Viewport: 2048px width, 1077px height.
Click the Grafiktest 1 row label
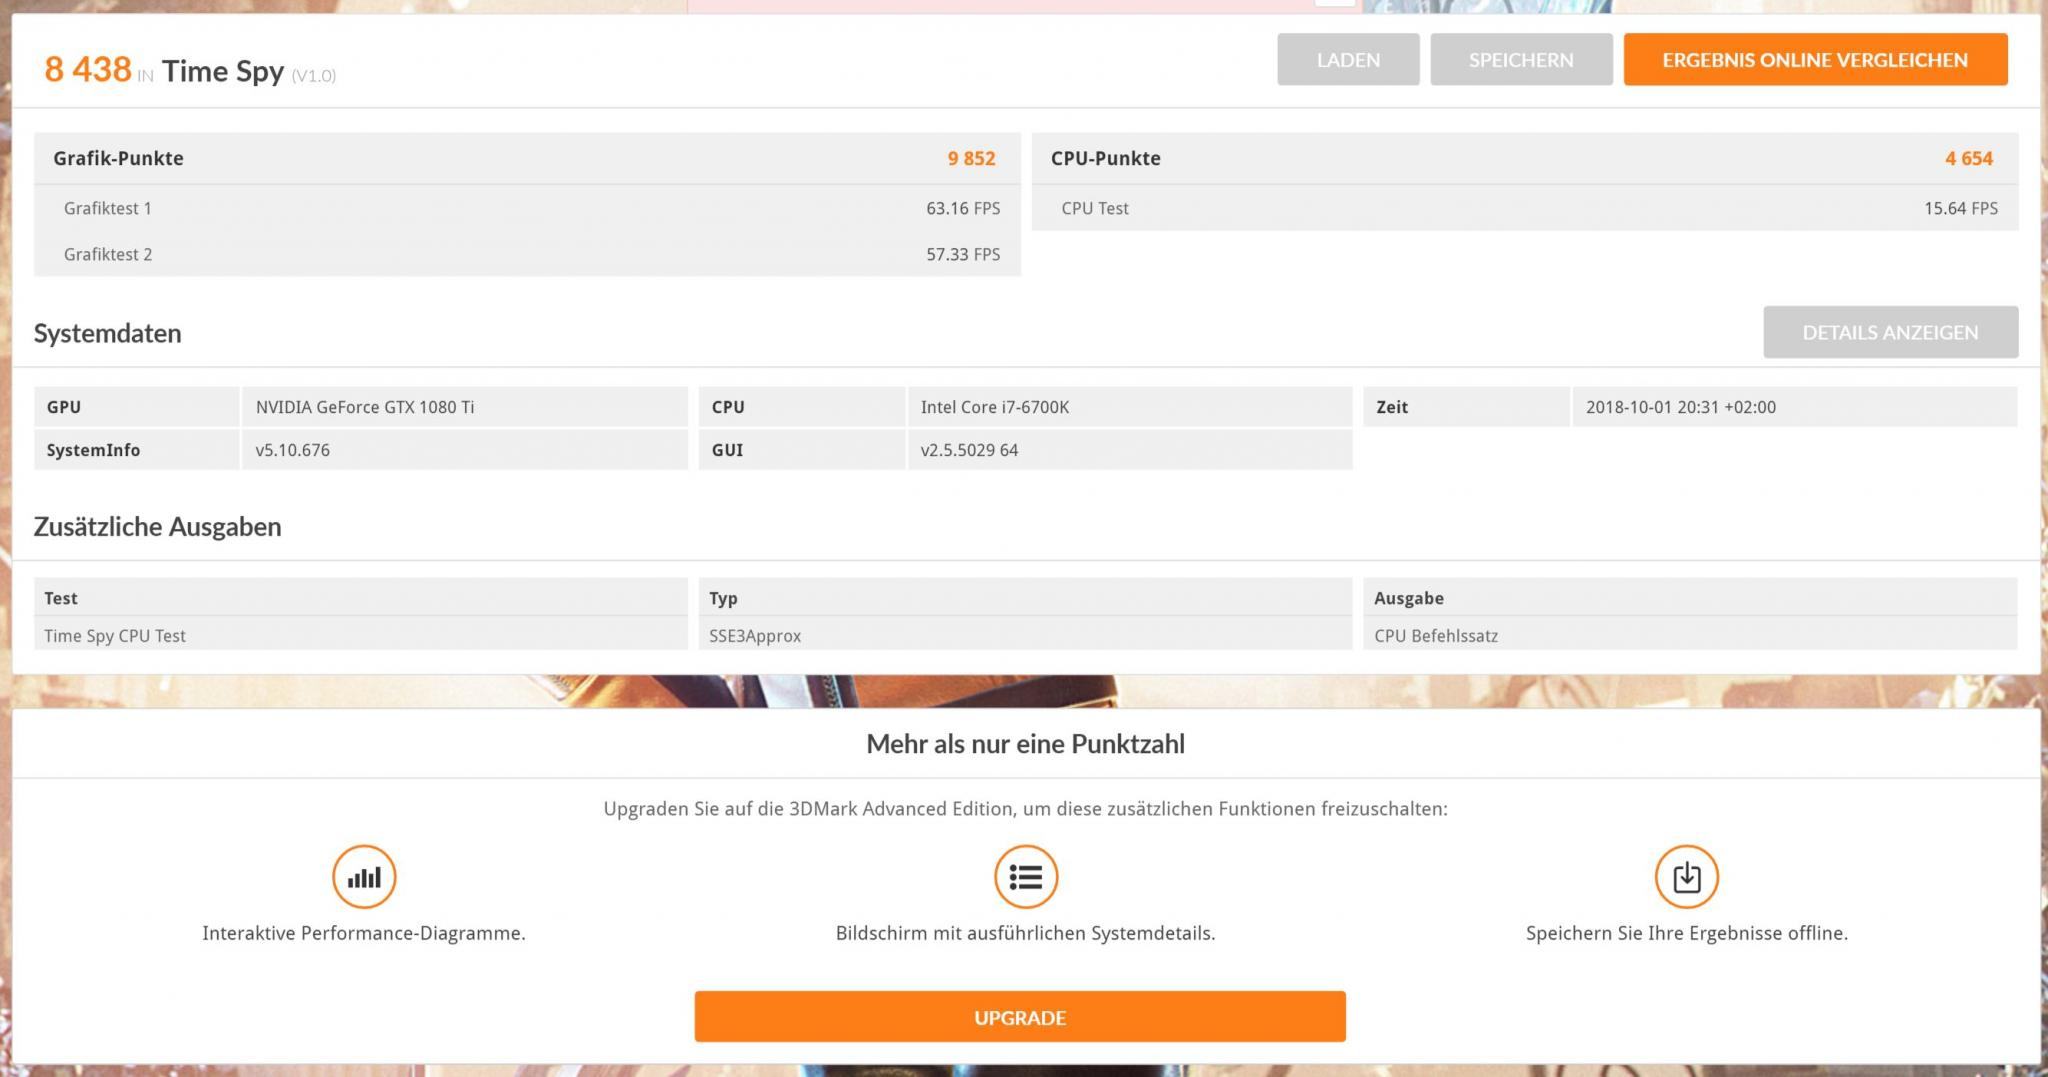pyautogui.click(x=108, y=208)
